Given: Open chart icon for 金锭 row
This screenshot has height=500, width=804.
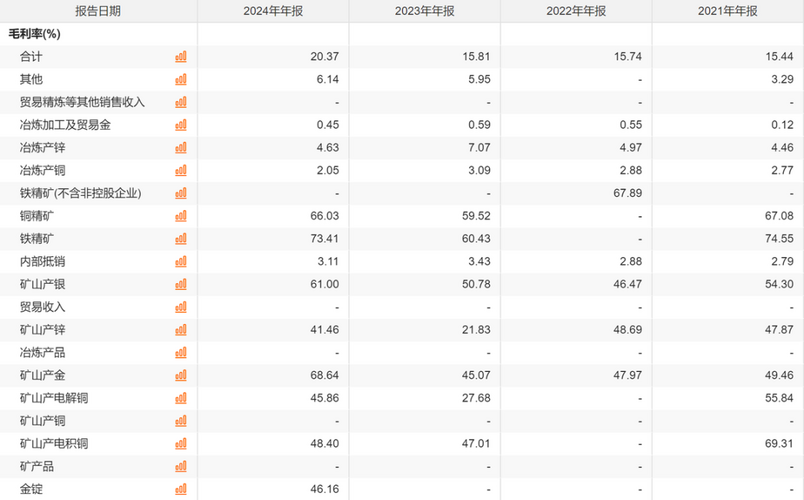Looking at the screenshot, I should [x=180, y=489].
